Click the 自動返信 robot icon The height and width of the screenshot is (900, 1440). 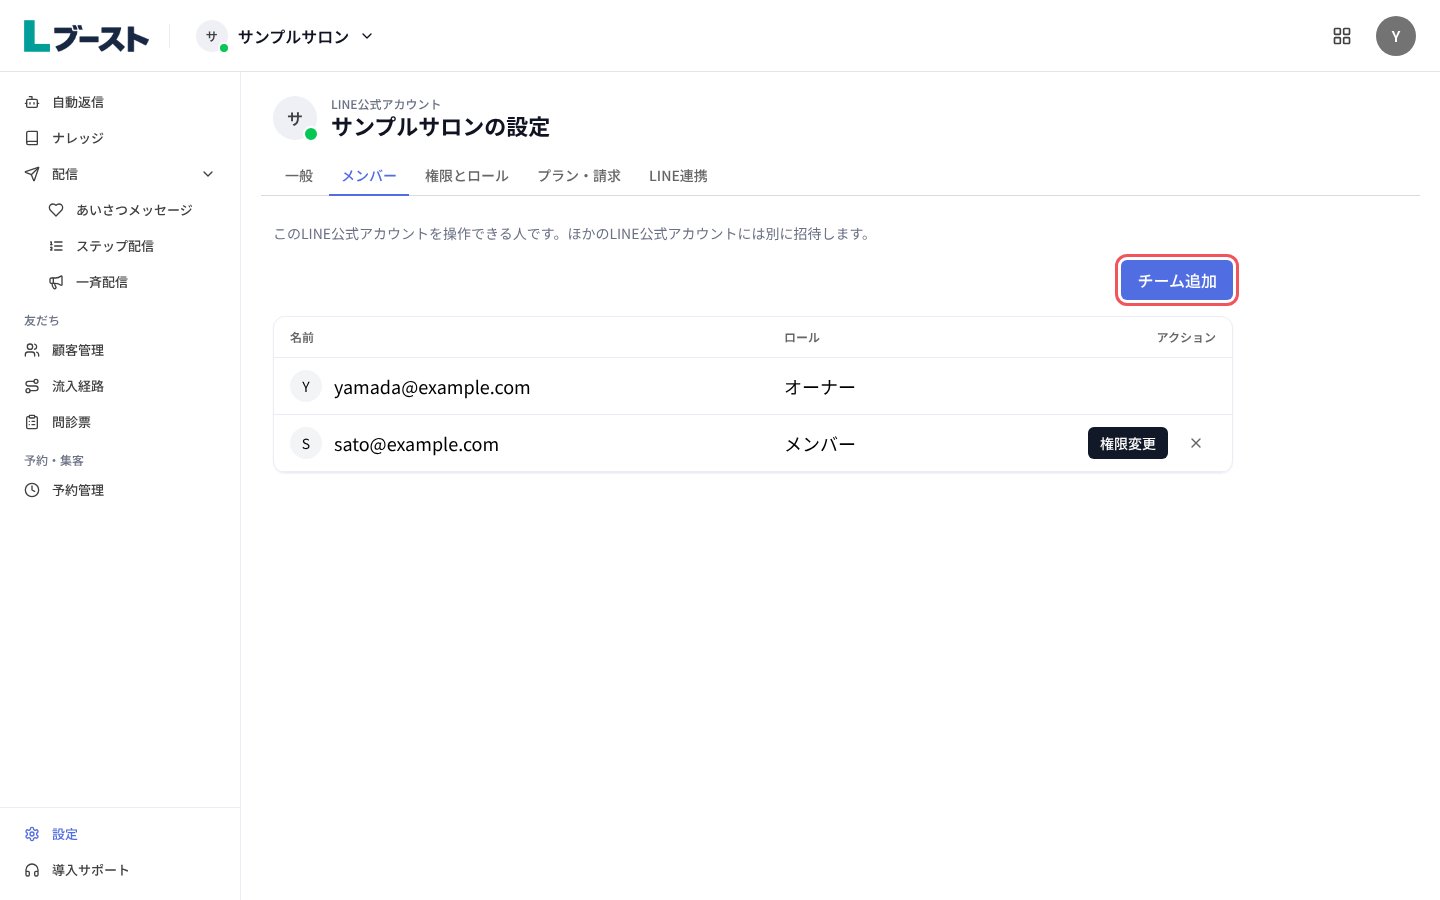pyautogui.click(x=32, y=102)
